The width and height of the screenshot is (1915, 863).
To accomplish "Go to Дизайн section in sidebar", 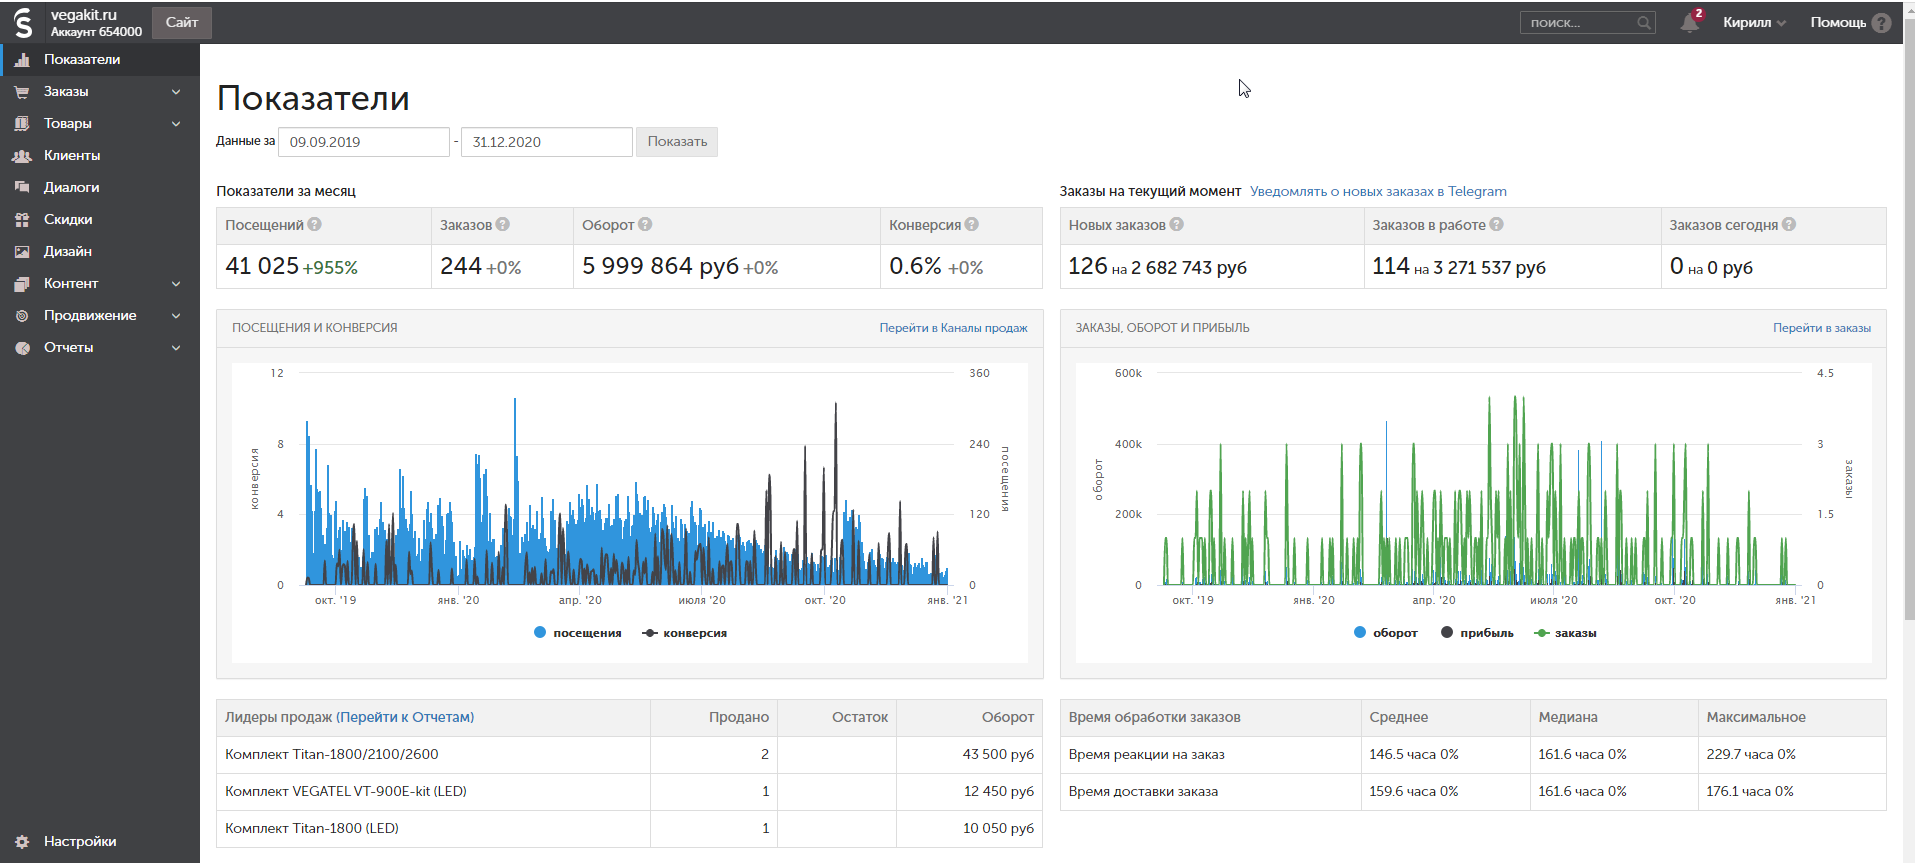I will (68, 252).
